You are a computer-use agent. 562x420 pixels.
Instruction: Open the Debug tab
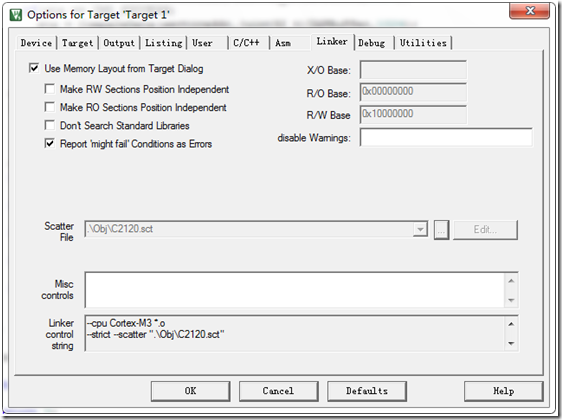tap(371, 43)
